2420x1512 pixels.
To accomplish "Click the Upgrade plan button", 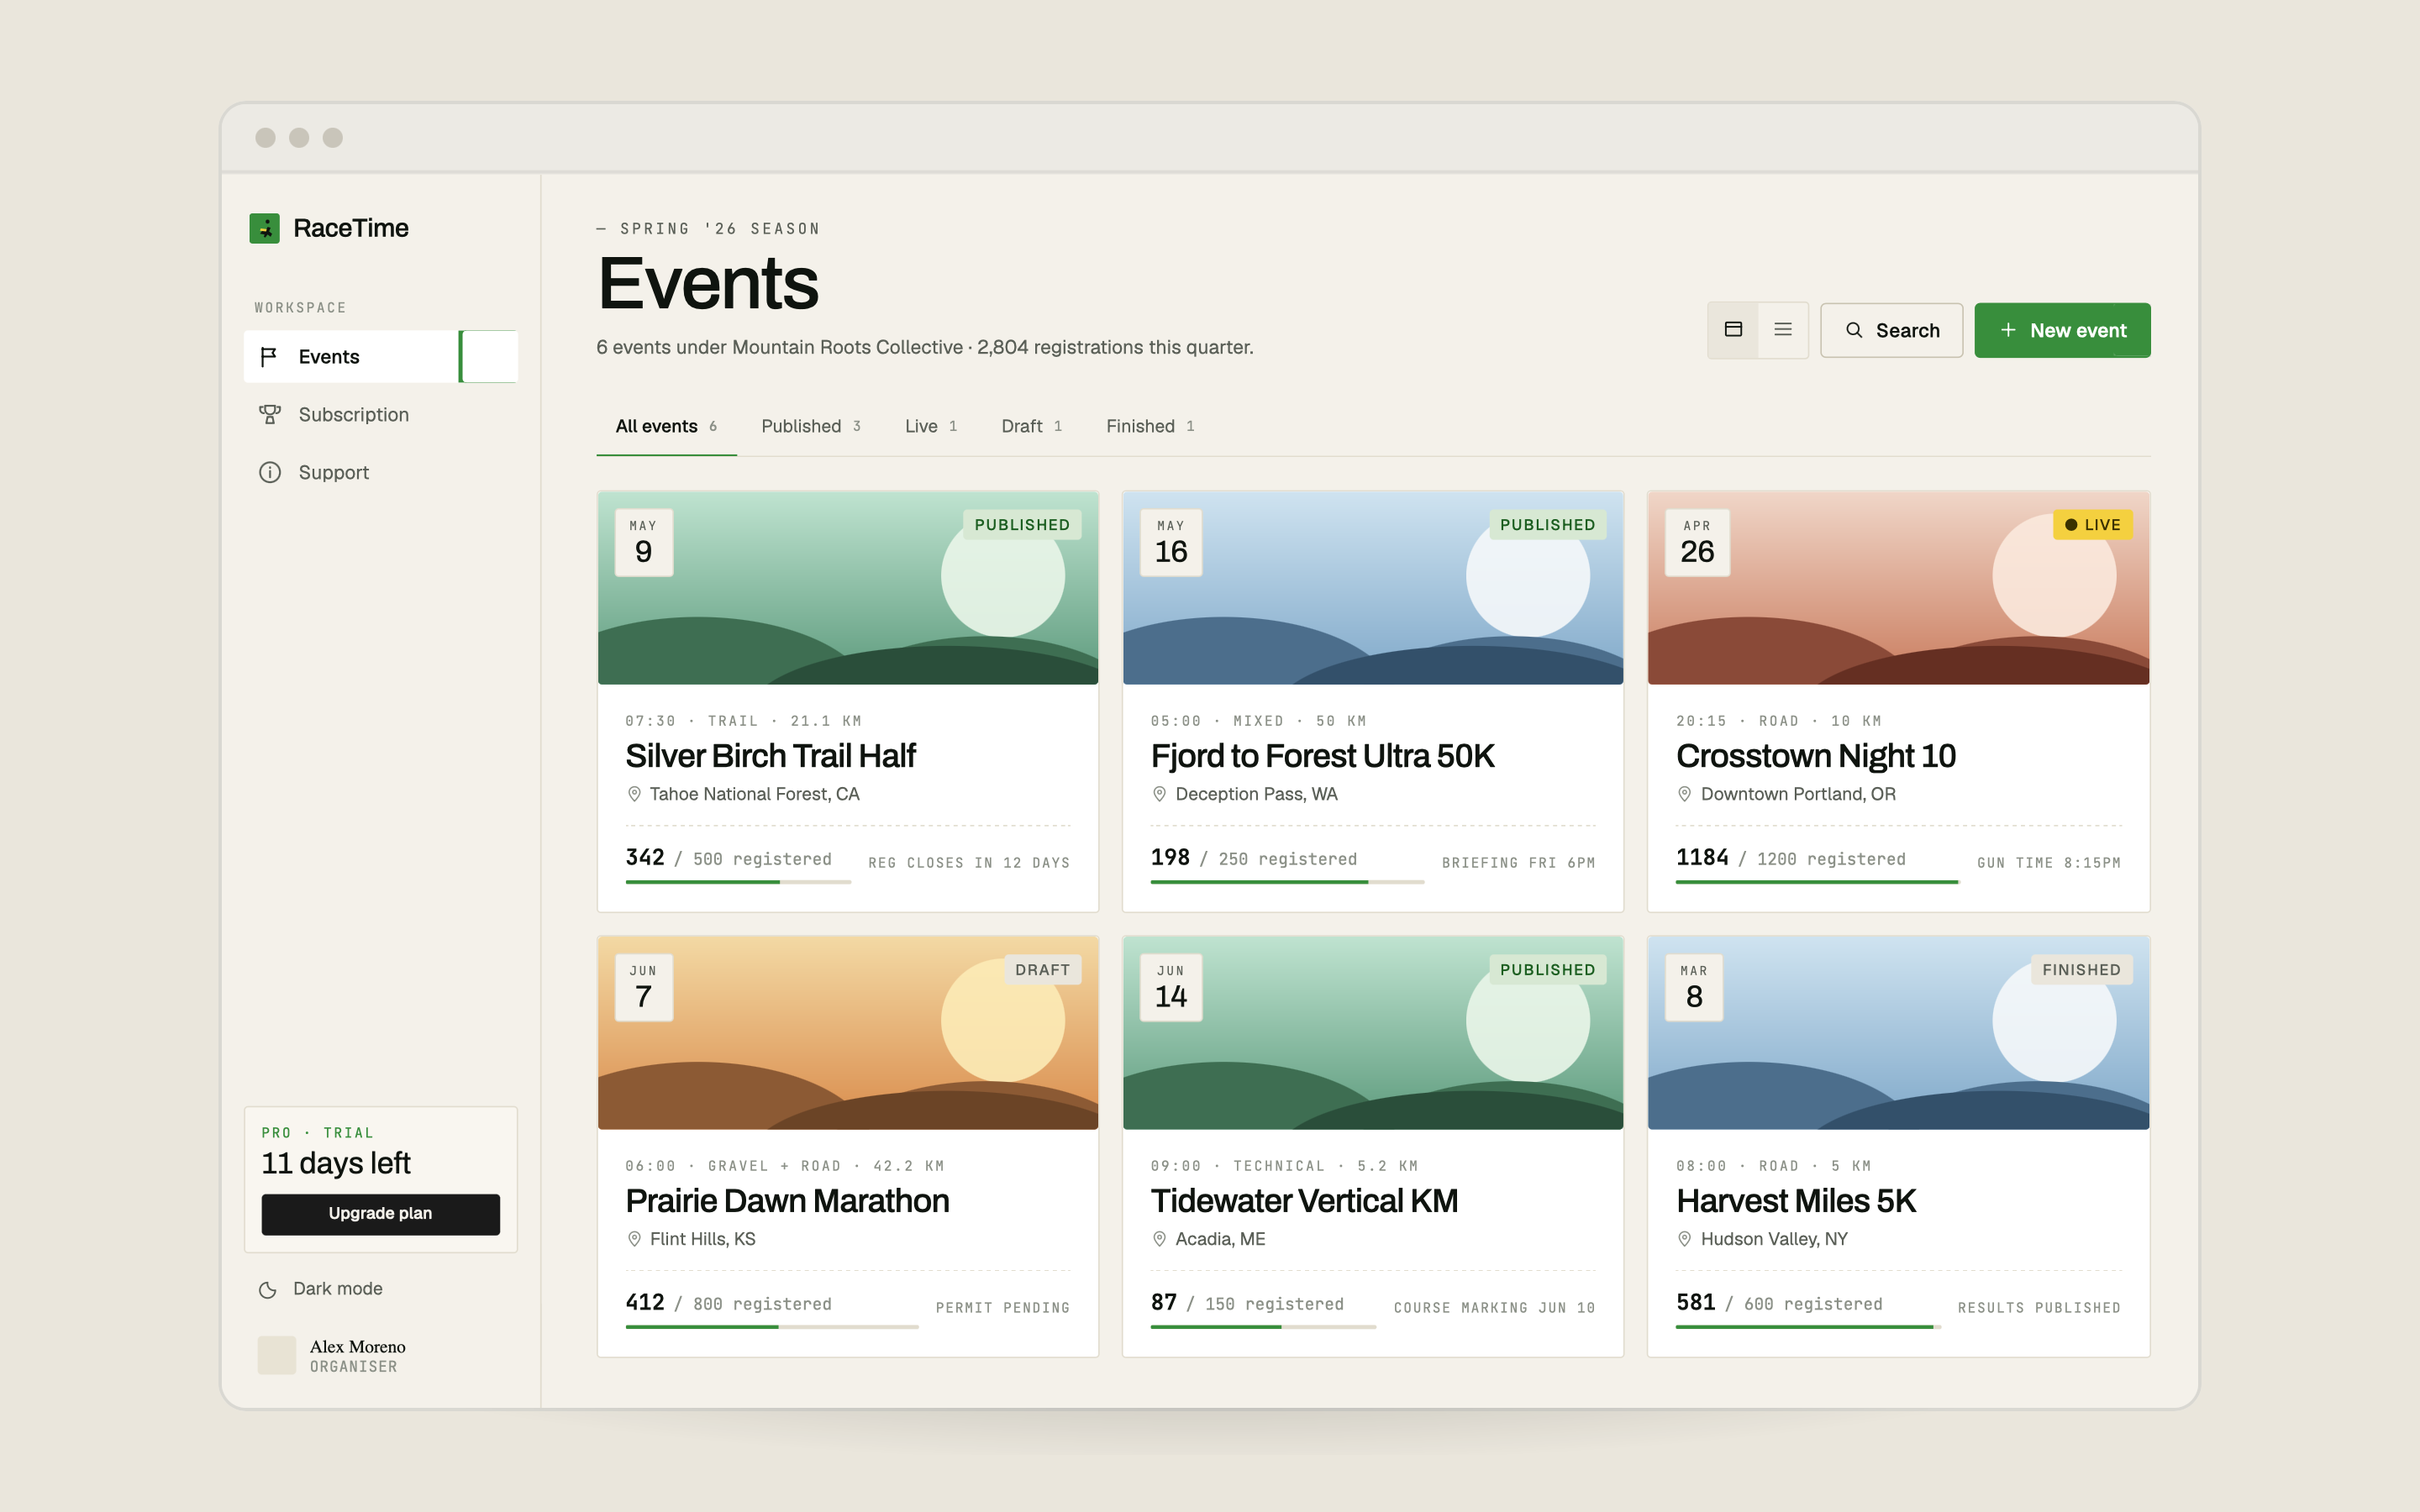I will pyautogui.click(x=380, y=1213).
